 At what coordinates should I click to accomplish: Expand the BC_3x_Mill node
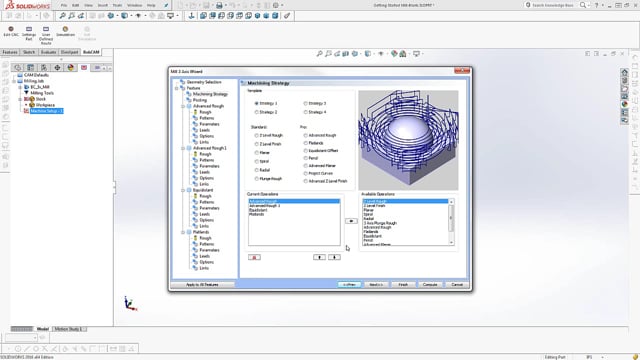(x=20, y=87)
